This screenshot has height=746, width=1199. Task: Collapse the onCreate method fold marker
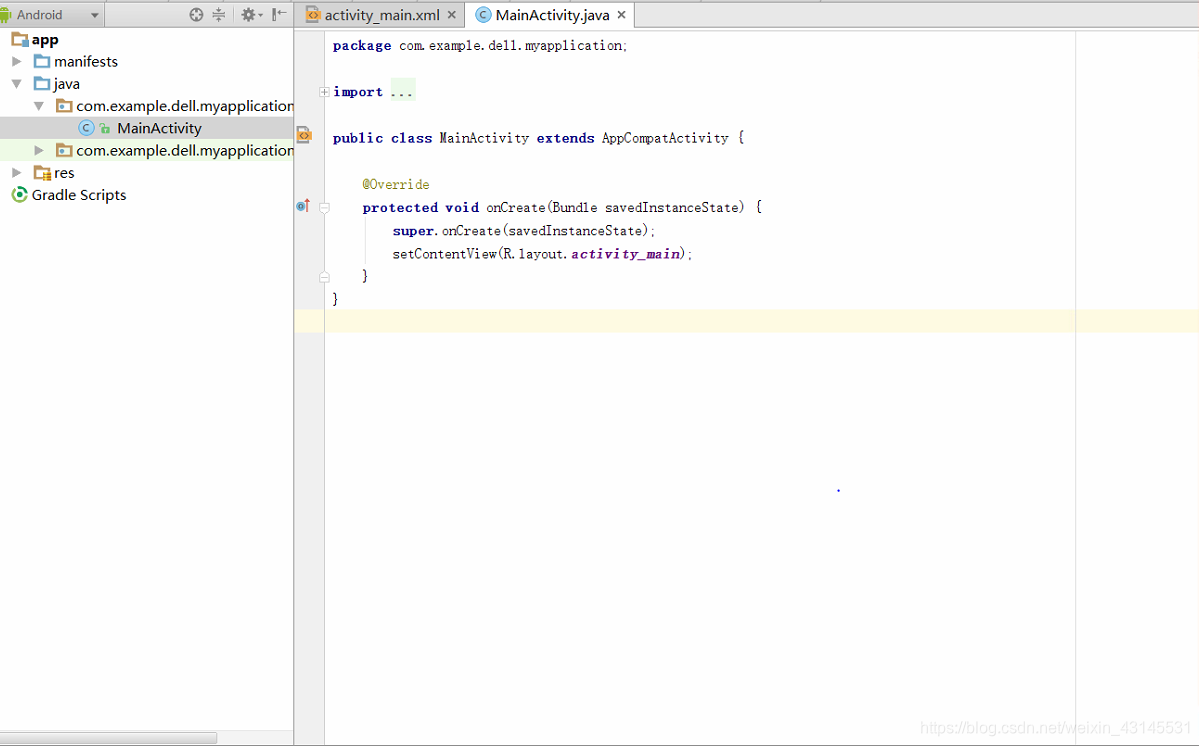click(x=324, y=207)
